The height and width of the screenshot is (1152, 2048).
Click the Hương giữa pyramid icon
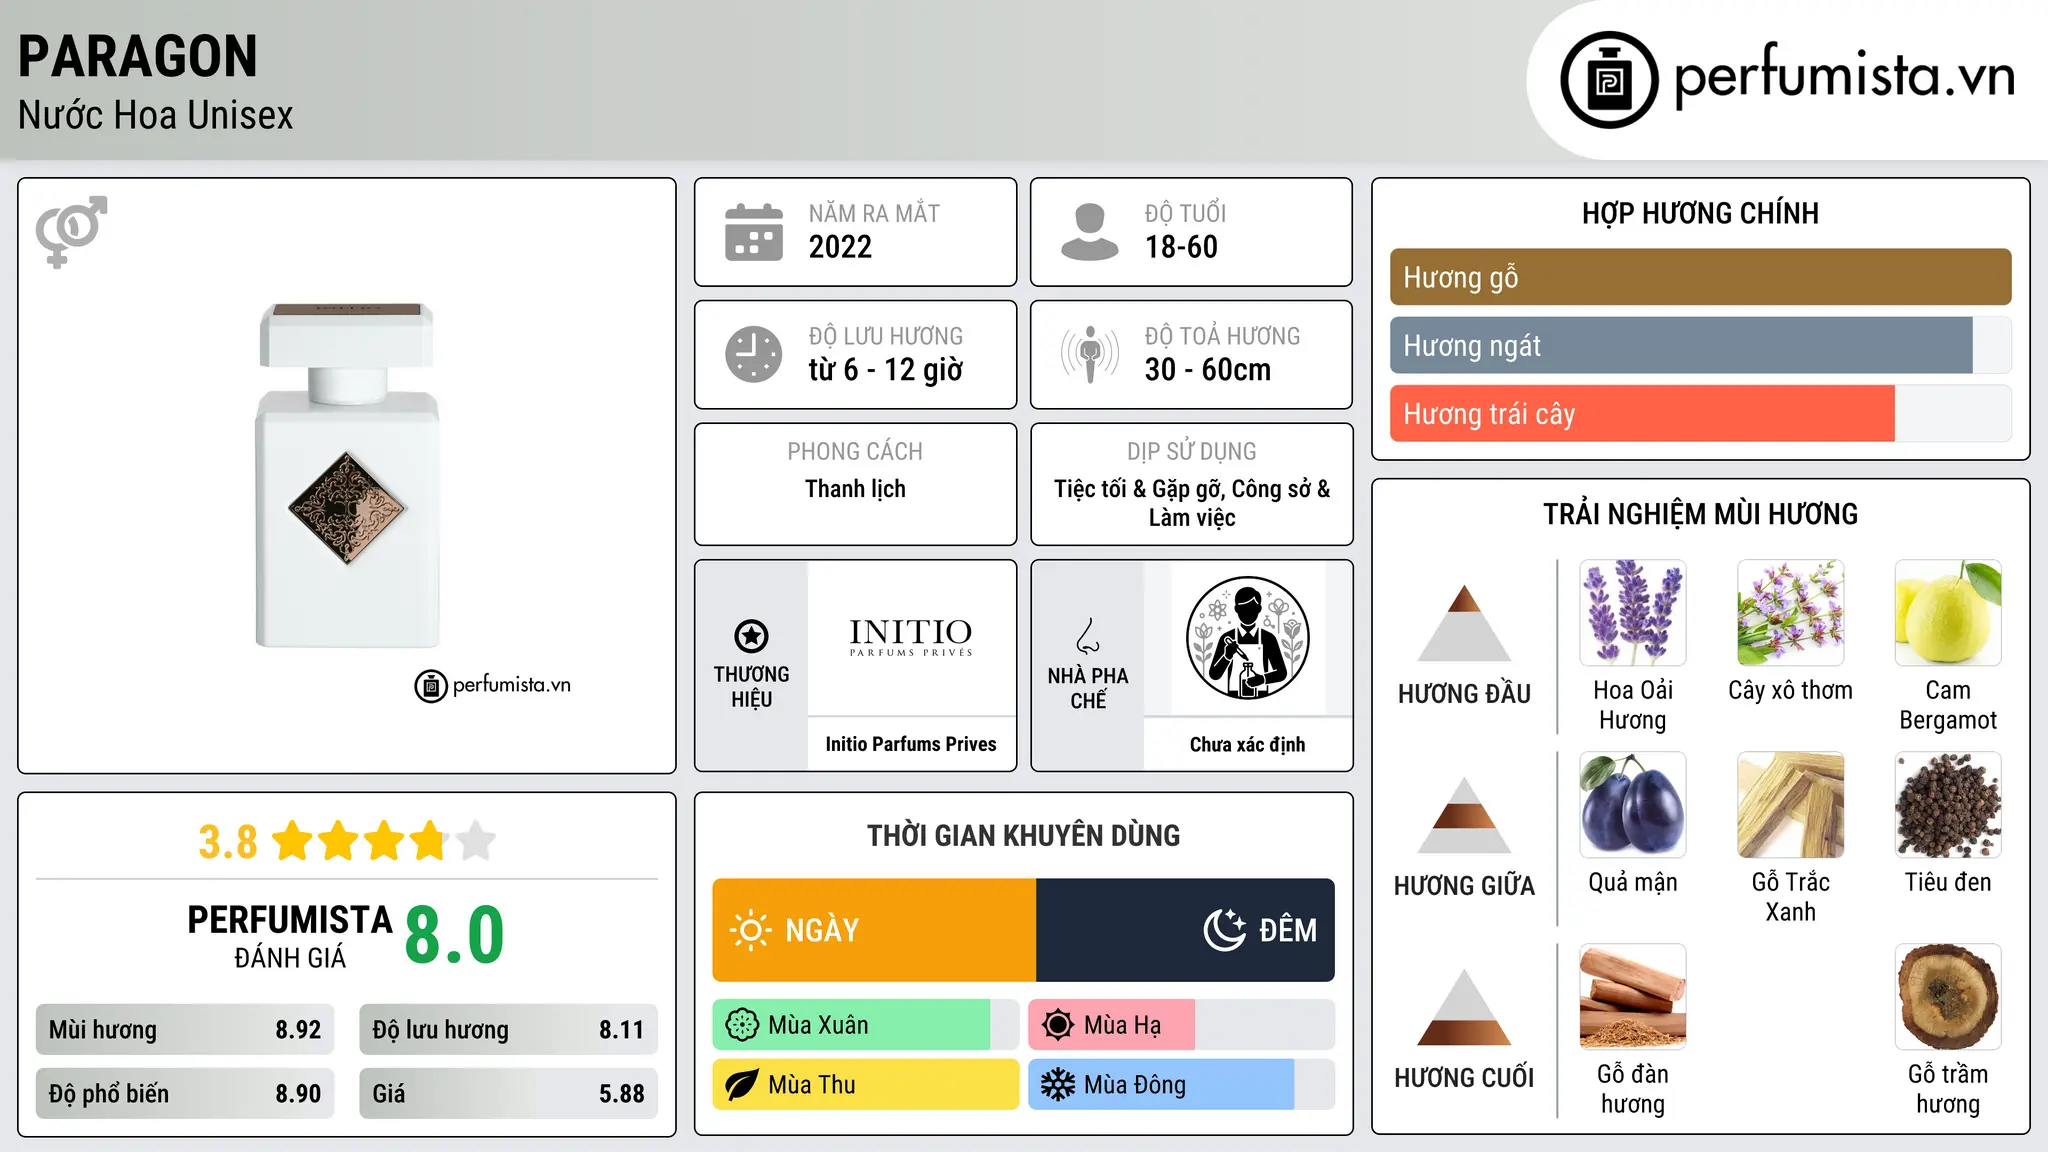[1464, 815]
